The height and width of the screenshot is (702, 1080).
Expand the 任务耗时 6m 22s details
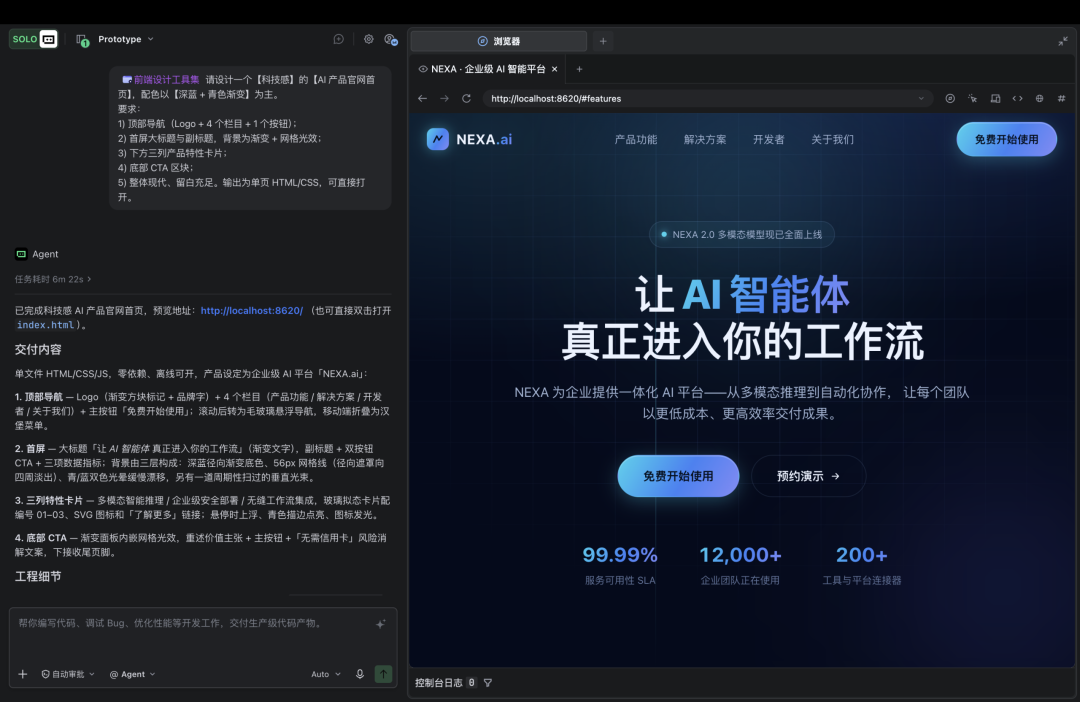point(53,279)
